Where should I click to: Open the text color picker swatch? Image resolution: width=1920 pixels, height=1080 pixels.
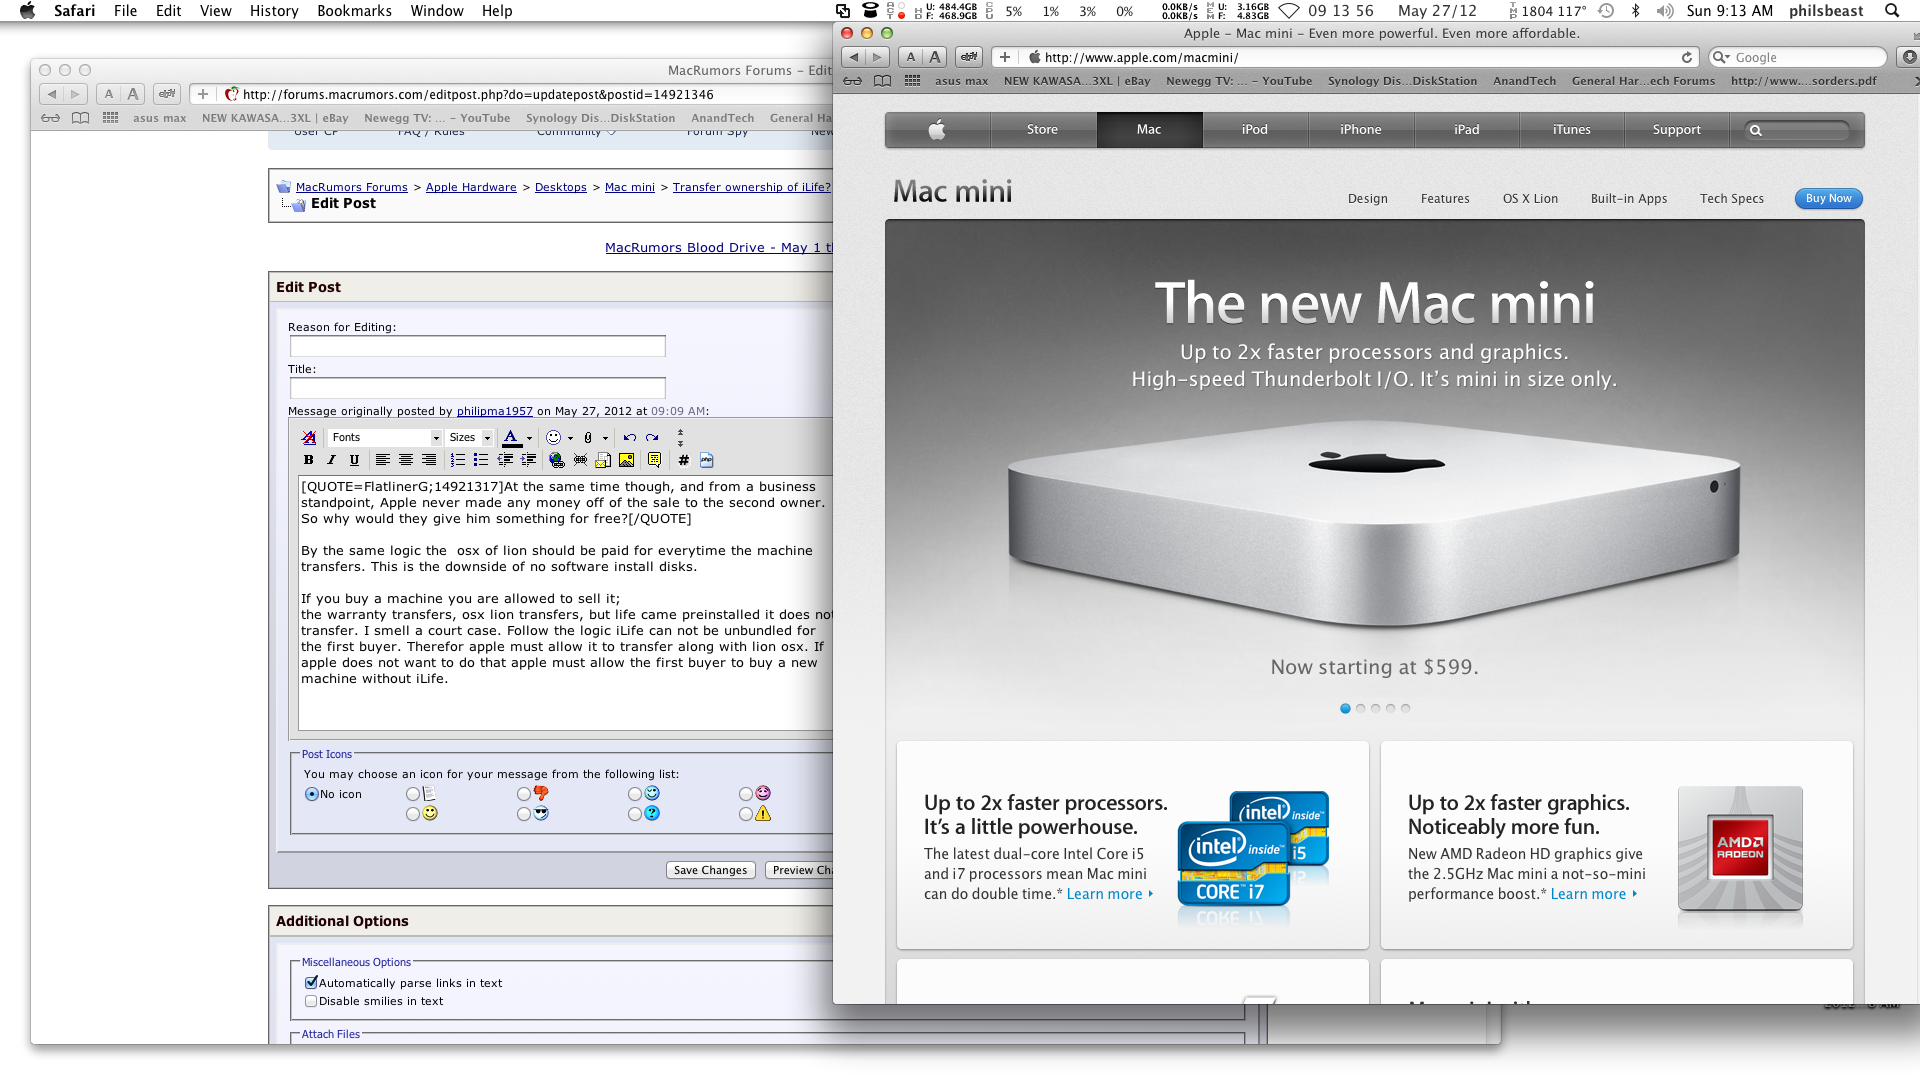tap(510, 437)
